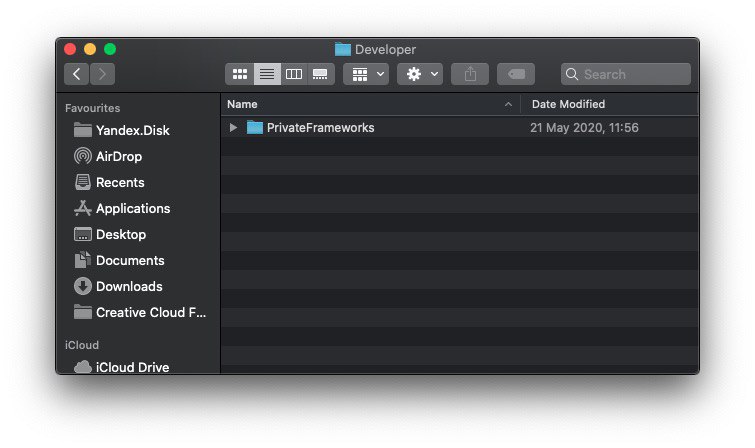
Task: Click the Desktop icon in sidebar
Action: pyautogui.click(x=83, y=234)
